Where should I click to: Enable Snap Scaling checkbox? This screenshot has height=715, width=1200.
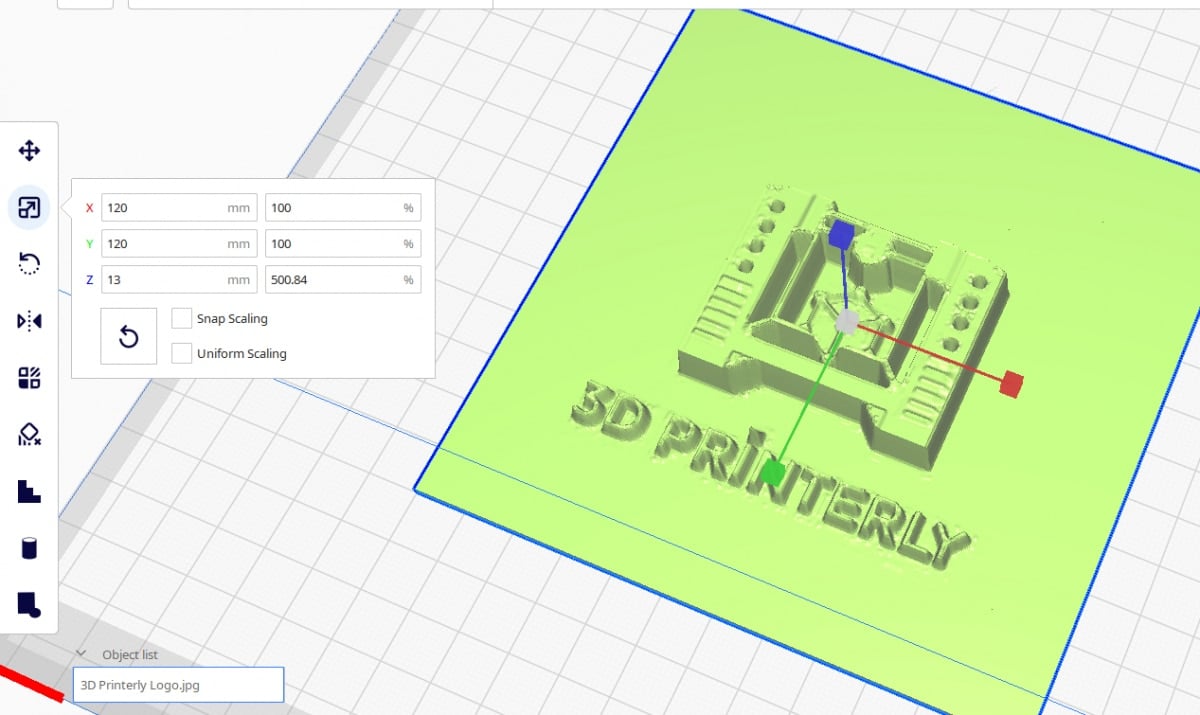(x=181, y=318)
